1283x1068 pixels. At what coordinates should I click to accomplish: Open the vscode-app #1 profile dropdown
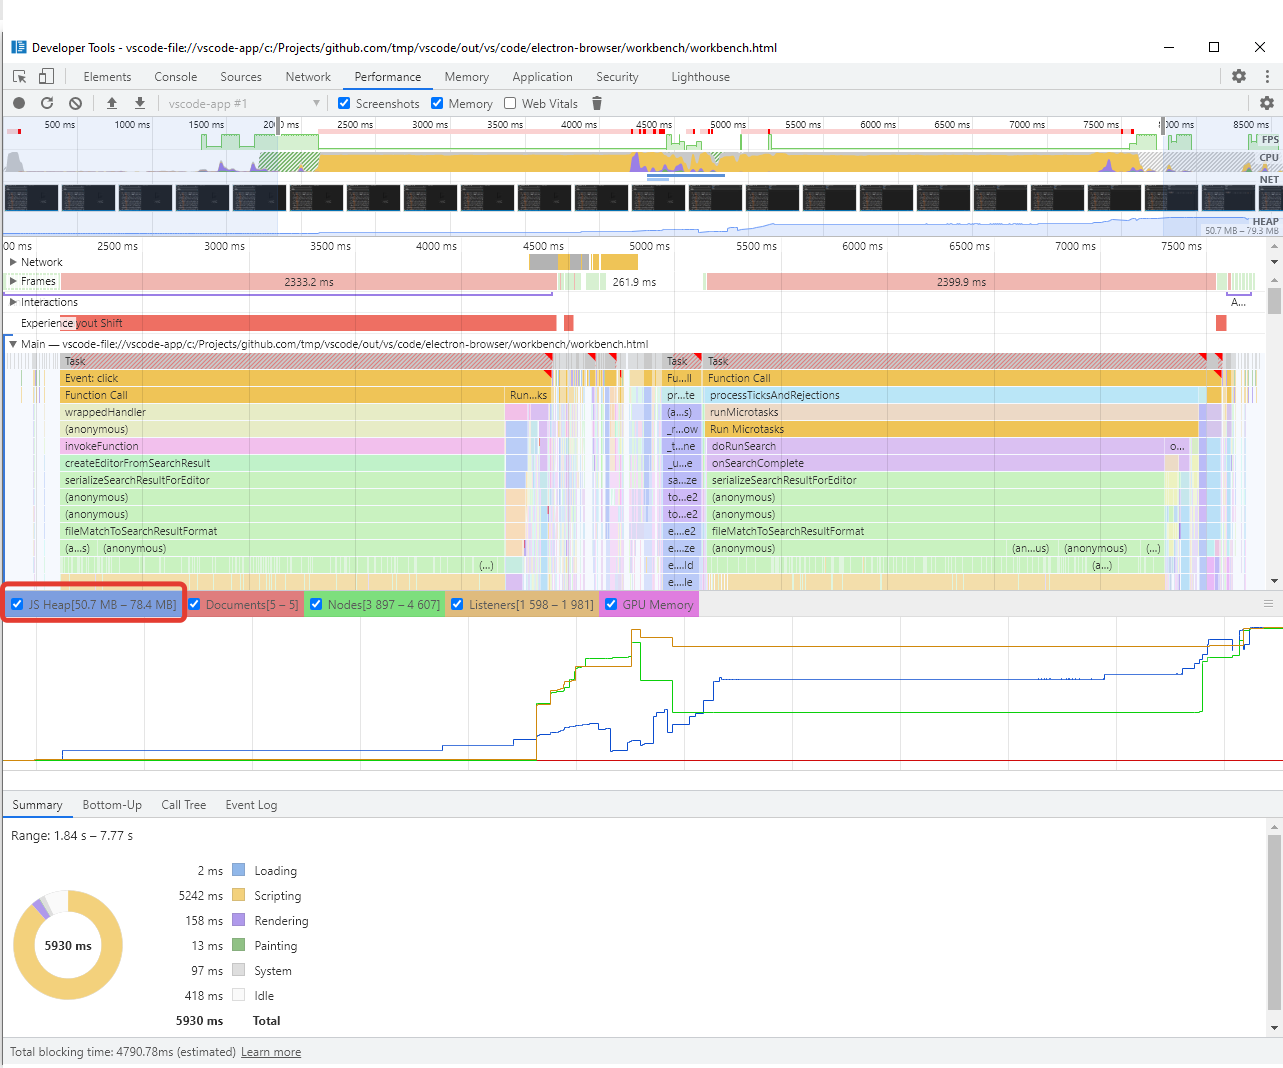(243, 103)
